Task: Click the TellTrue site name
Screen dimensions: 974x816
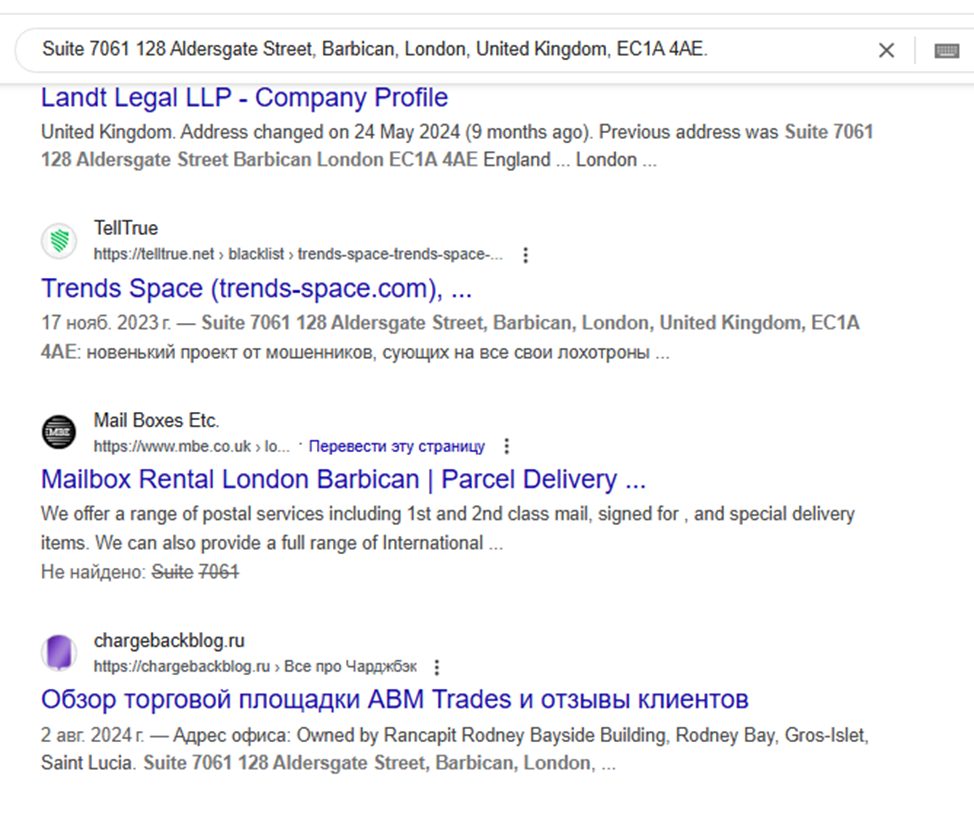Action: coord(126,228)
